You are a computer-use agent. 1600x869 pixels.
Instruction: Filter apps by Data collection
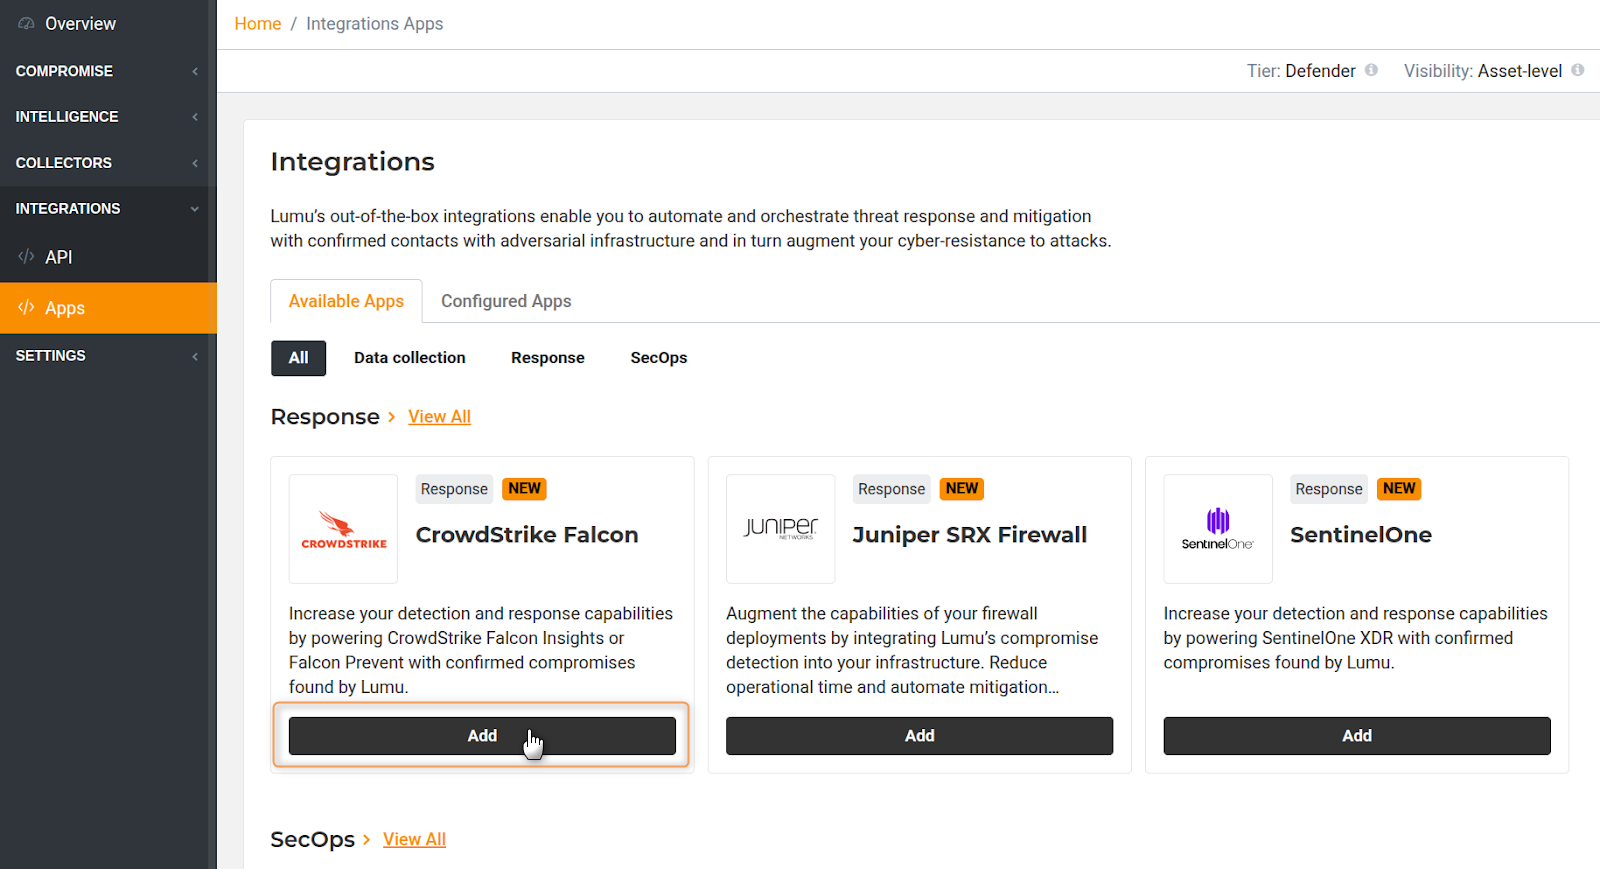(409, 358)
